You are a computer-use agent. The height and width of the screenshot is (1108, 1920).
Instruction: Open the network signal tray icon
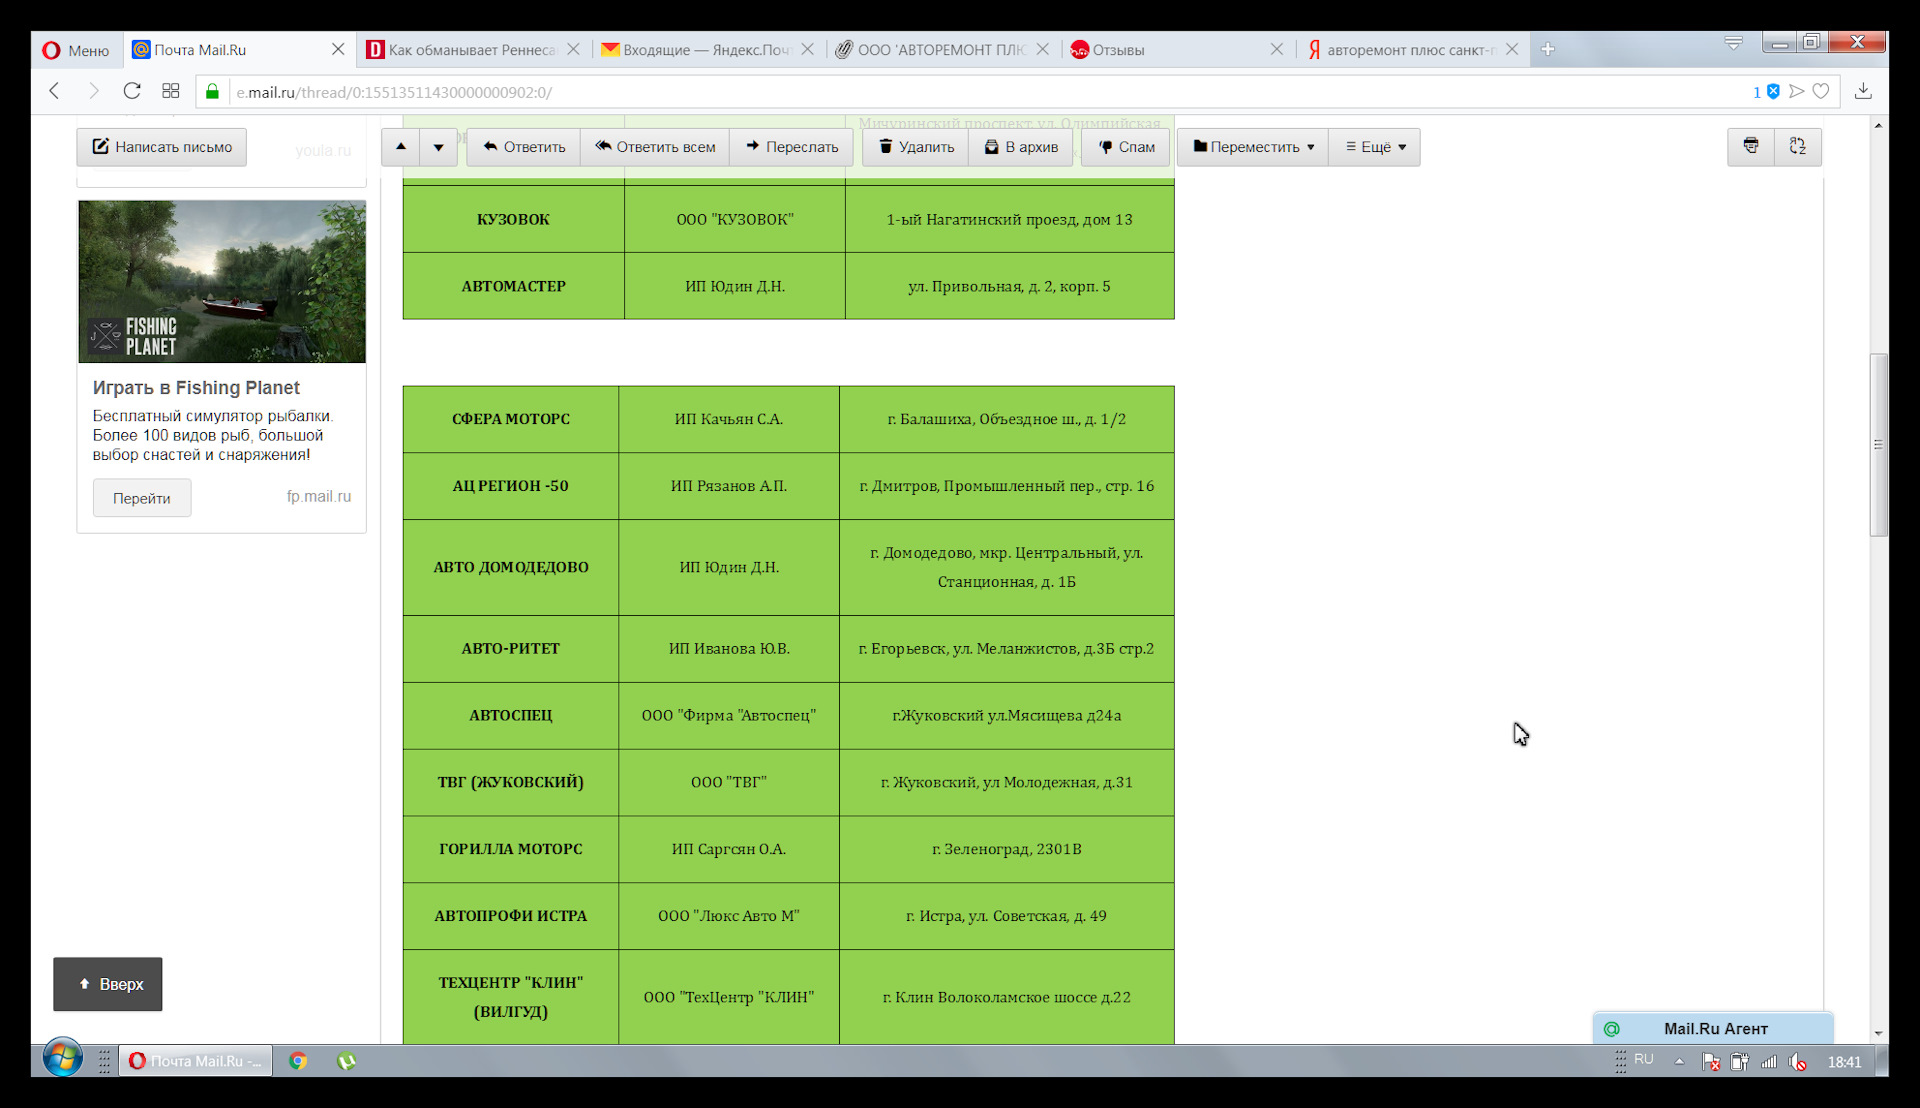(x=1769, y=1062)
